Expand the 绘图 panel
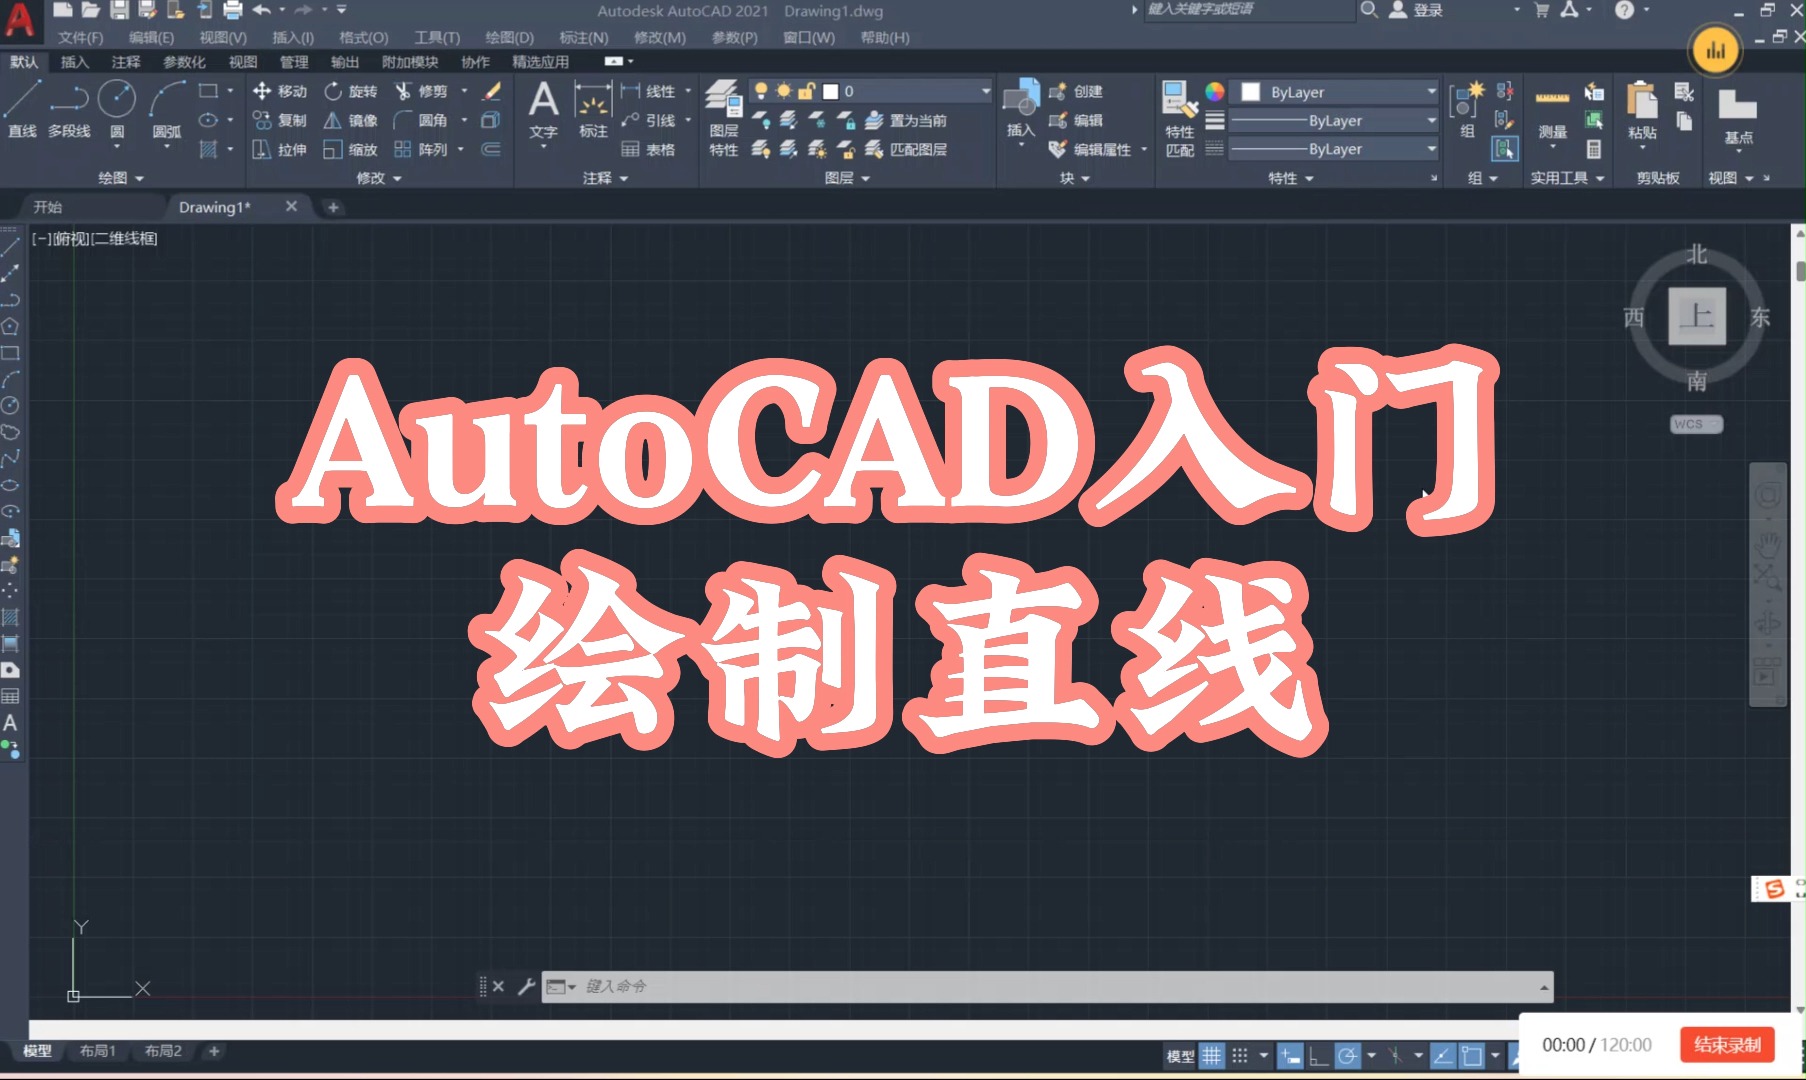 coord(121,178)
